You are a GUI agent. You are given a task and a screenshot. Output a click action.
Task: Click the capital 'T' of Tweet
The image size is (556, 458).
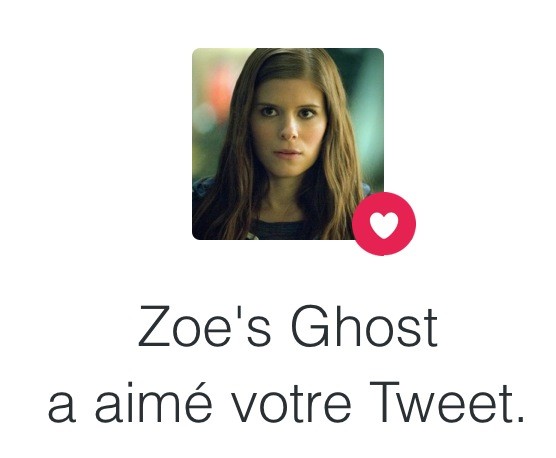(x=384, y=402)
